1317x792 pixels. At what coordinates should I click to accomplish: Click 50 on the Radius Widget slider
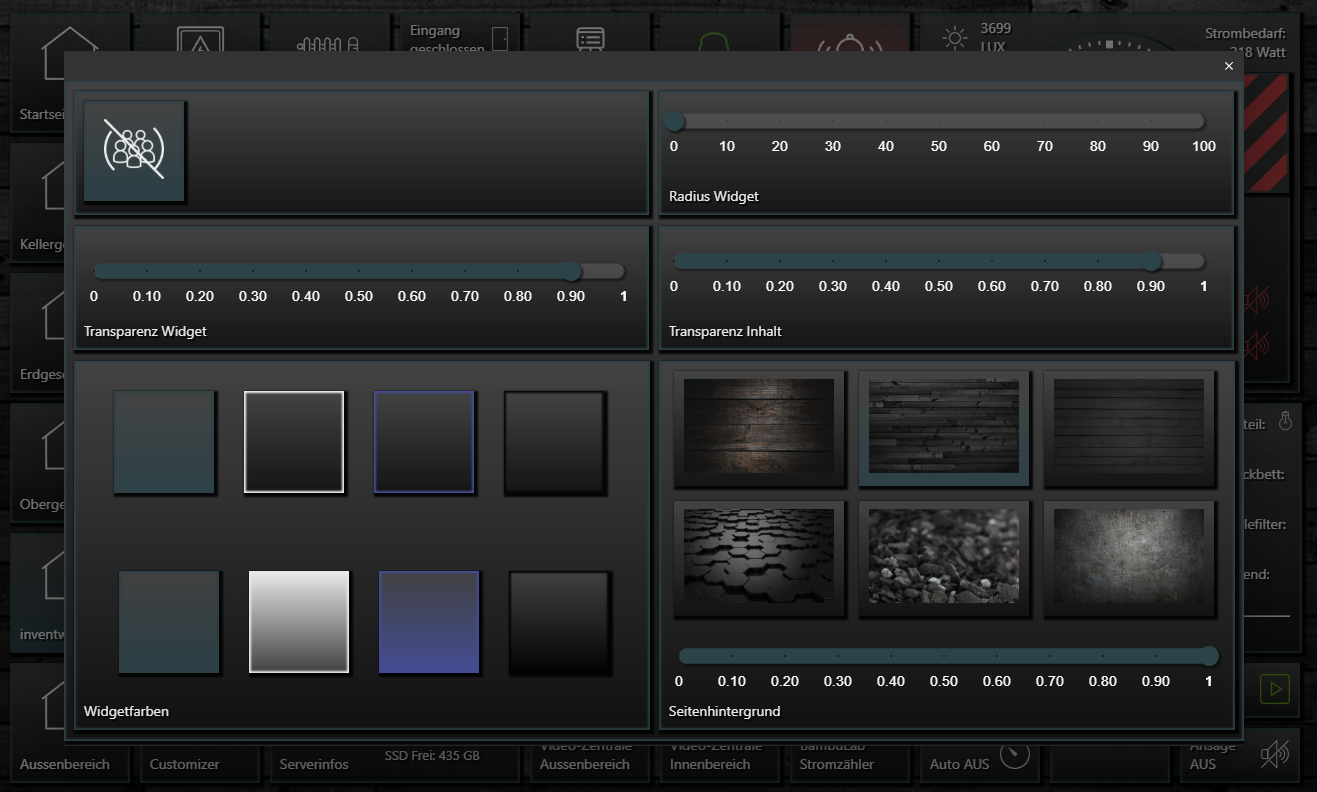click(x=938, y=122)
